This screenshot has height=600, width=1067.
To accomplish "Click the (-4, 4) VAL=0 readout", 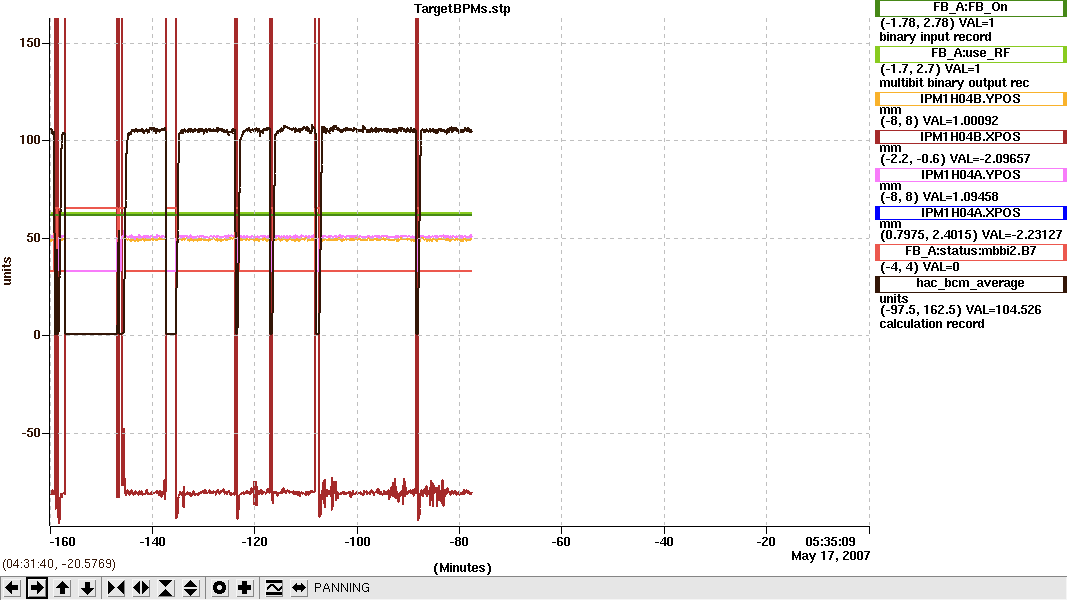I will click(920, 267).
